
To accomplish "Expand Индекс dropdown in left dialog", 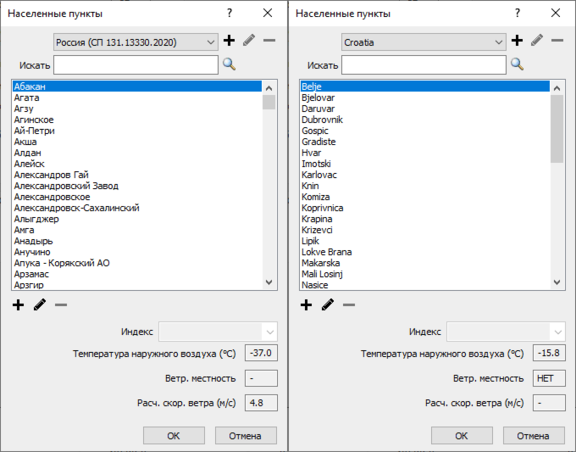I will coord(218,332).
